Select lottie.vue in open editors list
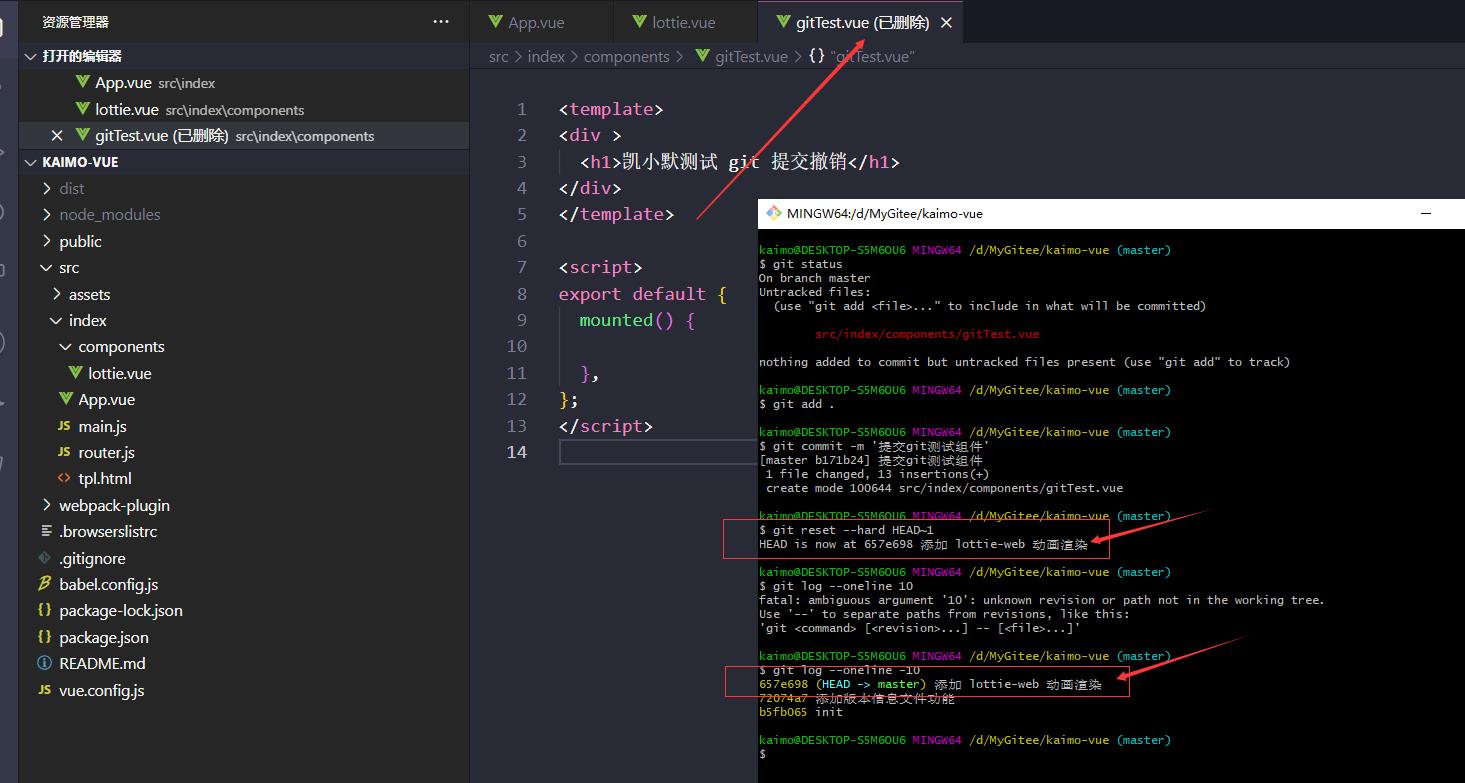Screen dimensions: 1465x783 [244, 109]
